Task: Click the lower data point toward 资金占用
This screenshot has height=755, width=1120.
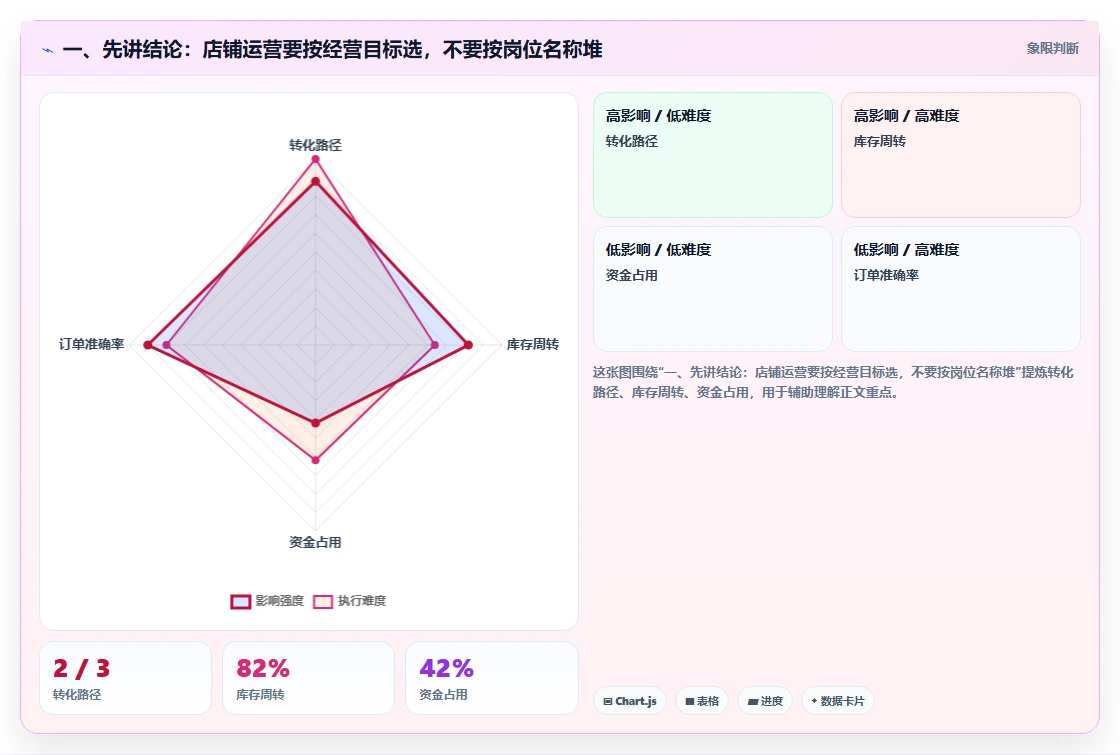Action: (x=315, y=460)
